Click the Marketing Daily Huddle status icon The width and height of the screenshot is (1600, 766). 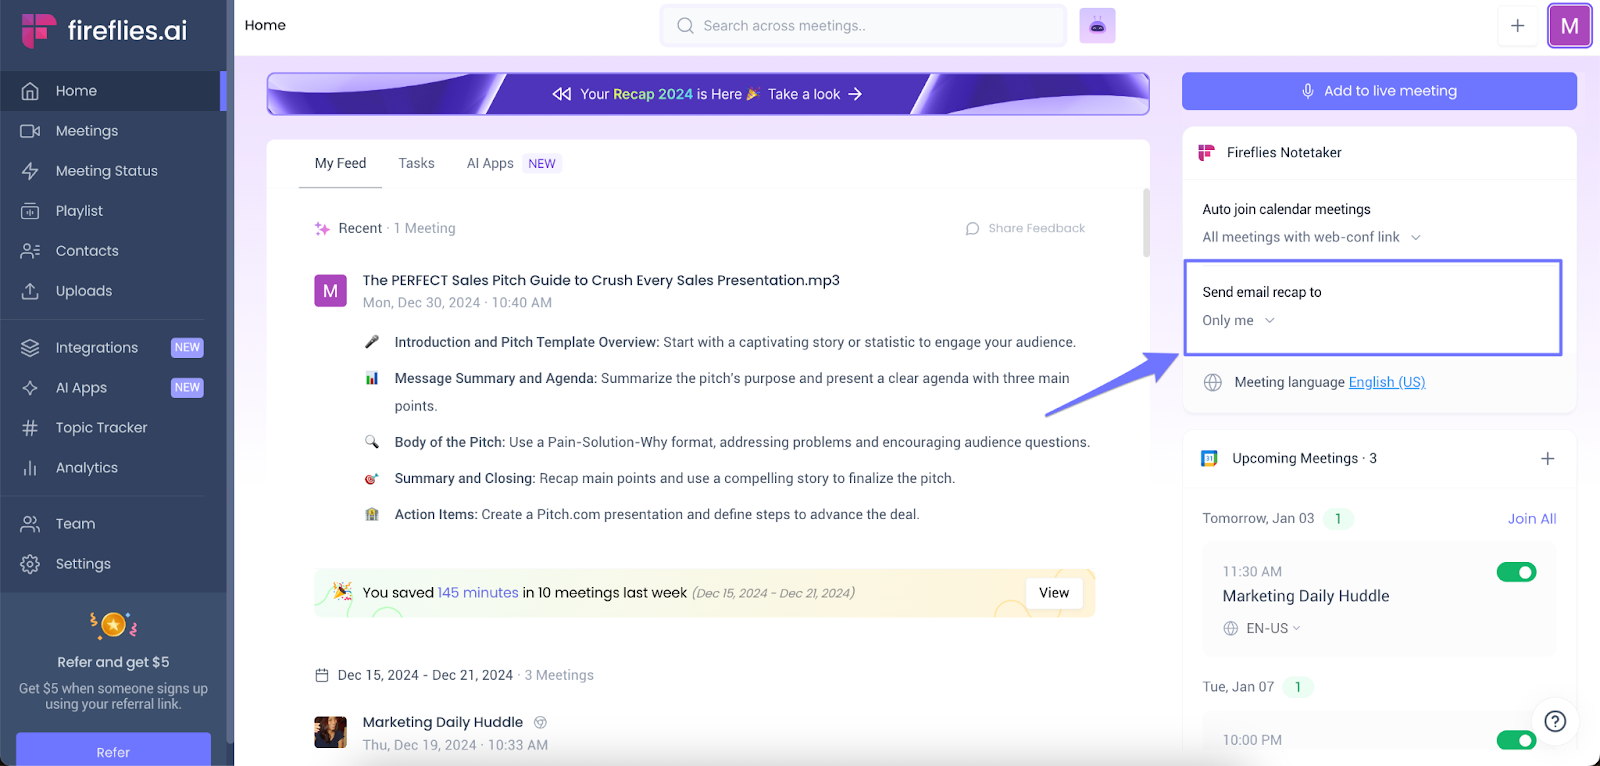(x=541, y=722)
